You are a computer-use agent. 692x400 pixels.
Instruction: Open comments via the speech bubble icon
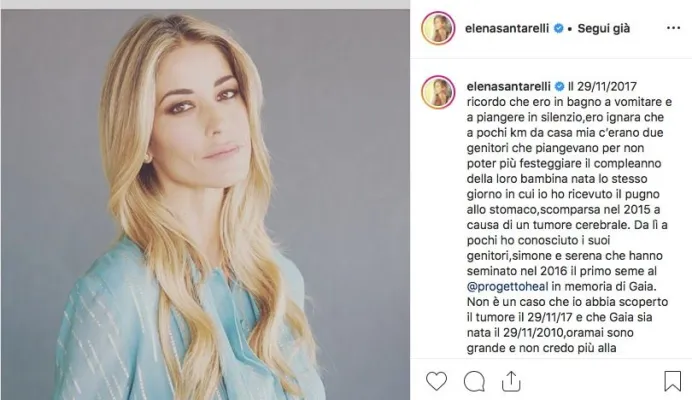[x=474, y=381]
